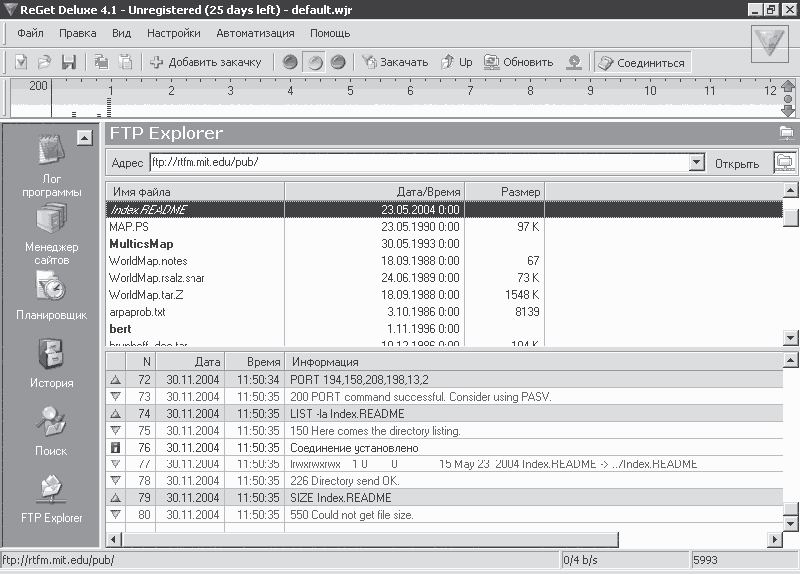Toggle the first speed mode round button
The width and height of the screenshot is (800, 574).
click(290, 62)
